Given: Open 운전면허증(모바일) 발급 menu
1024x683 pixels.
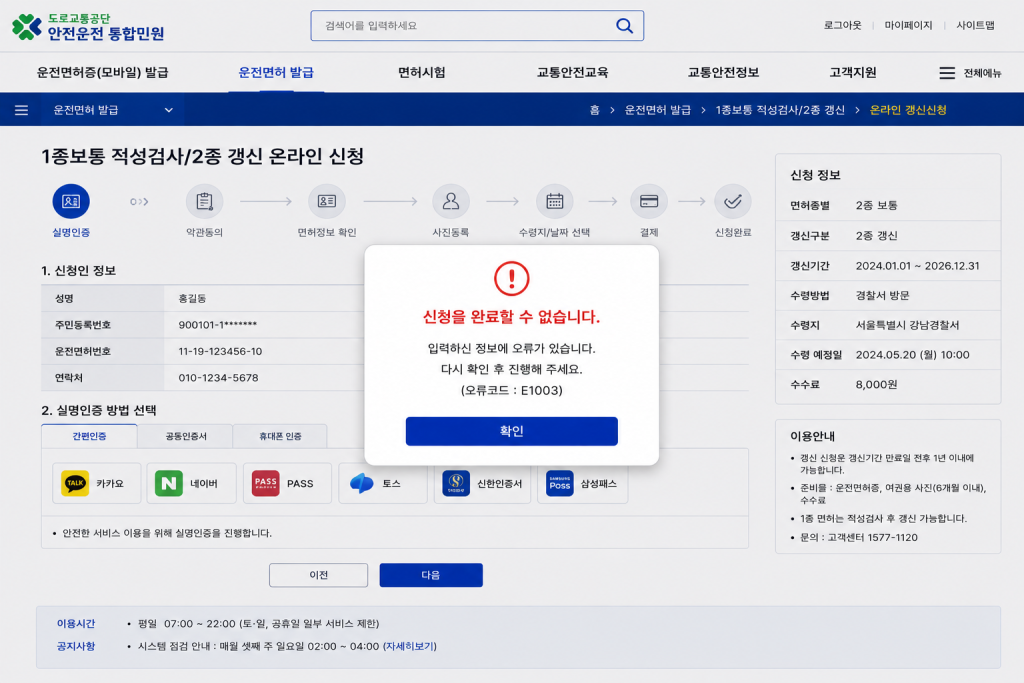Looking at the screenshot, I should [103, 72].
